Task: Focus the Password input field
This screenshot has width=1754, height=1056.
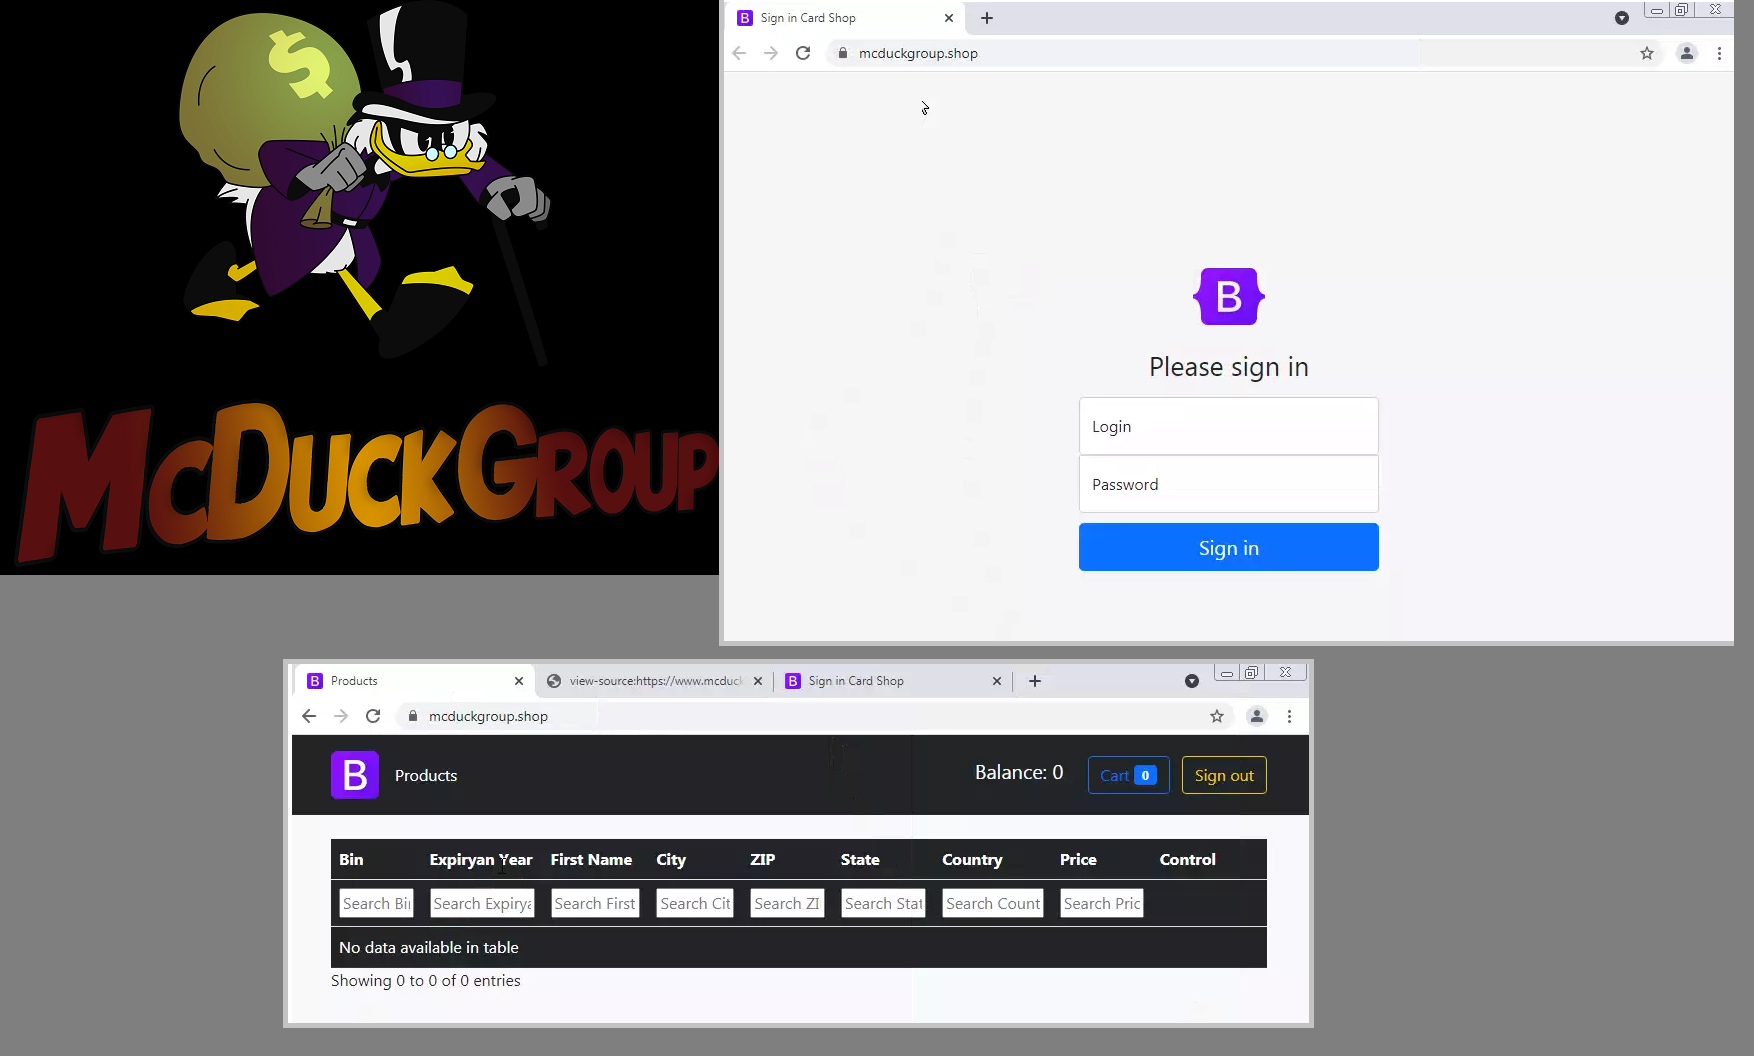Action: click(1229, 484)
